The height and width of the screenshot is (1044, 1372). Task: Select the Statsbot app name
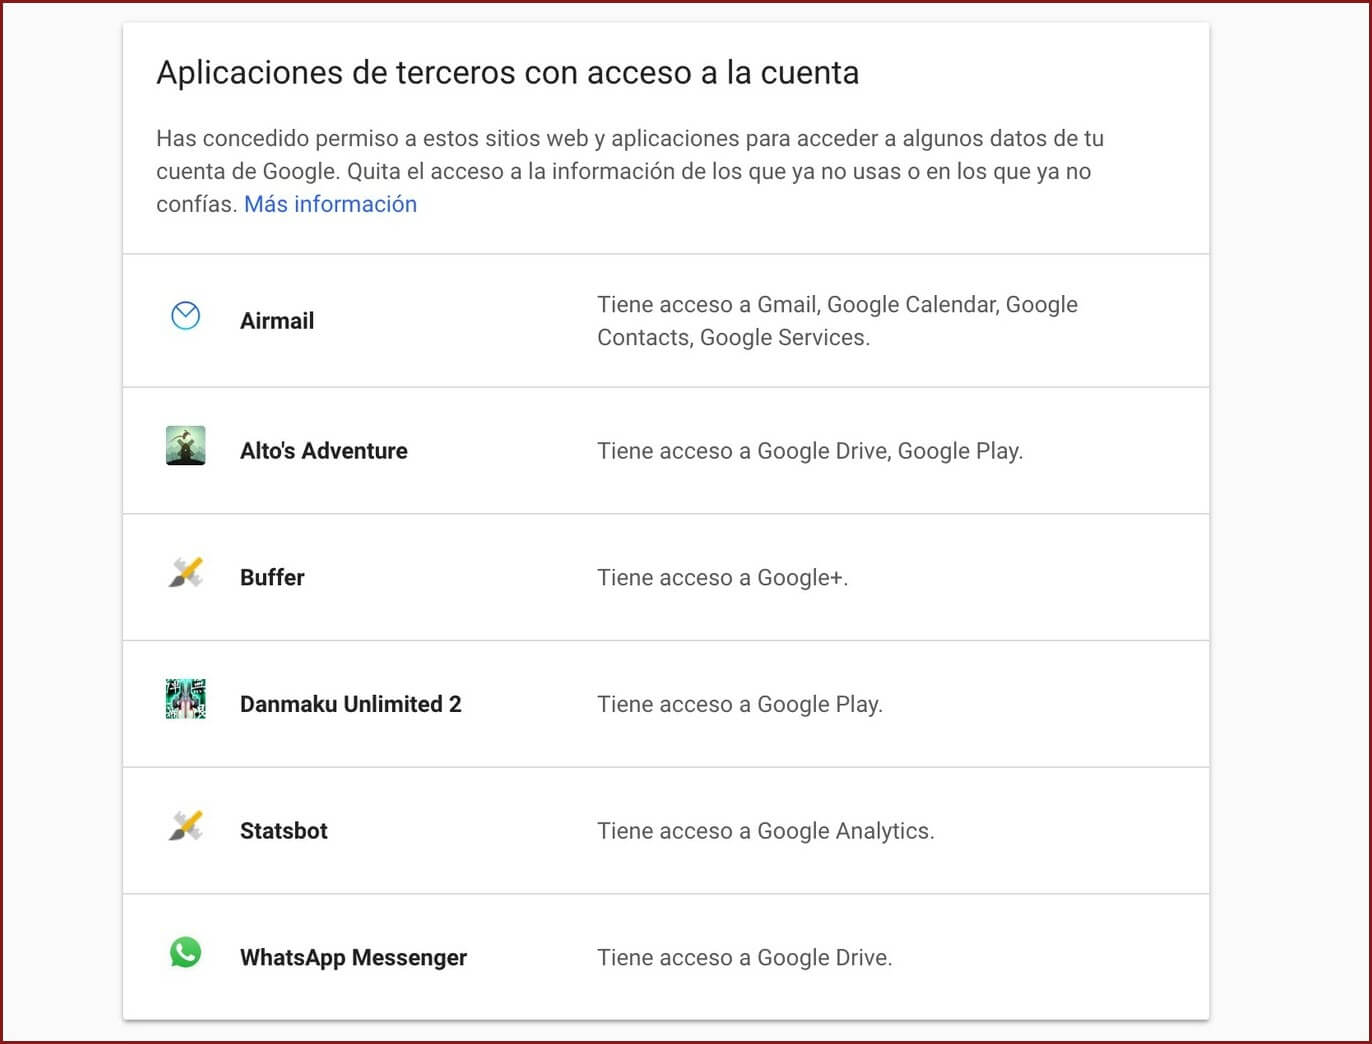283,831
